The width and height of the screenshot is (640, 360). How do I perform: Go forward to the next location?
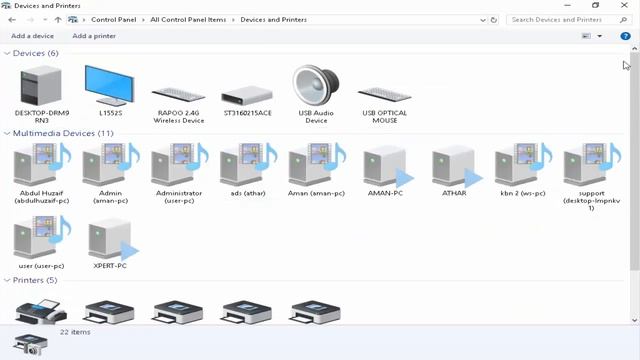[30, 20]
